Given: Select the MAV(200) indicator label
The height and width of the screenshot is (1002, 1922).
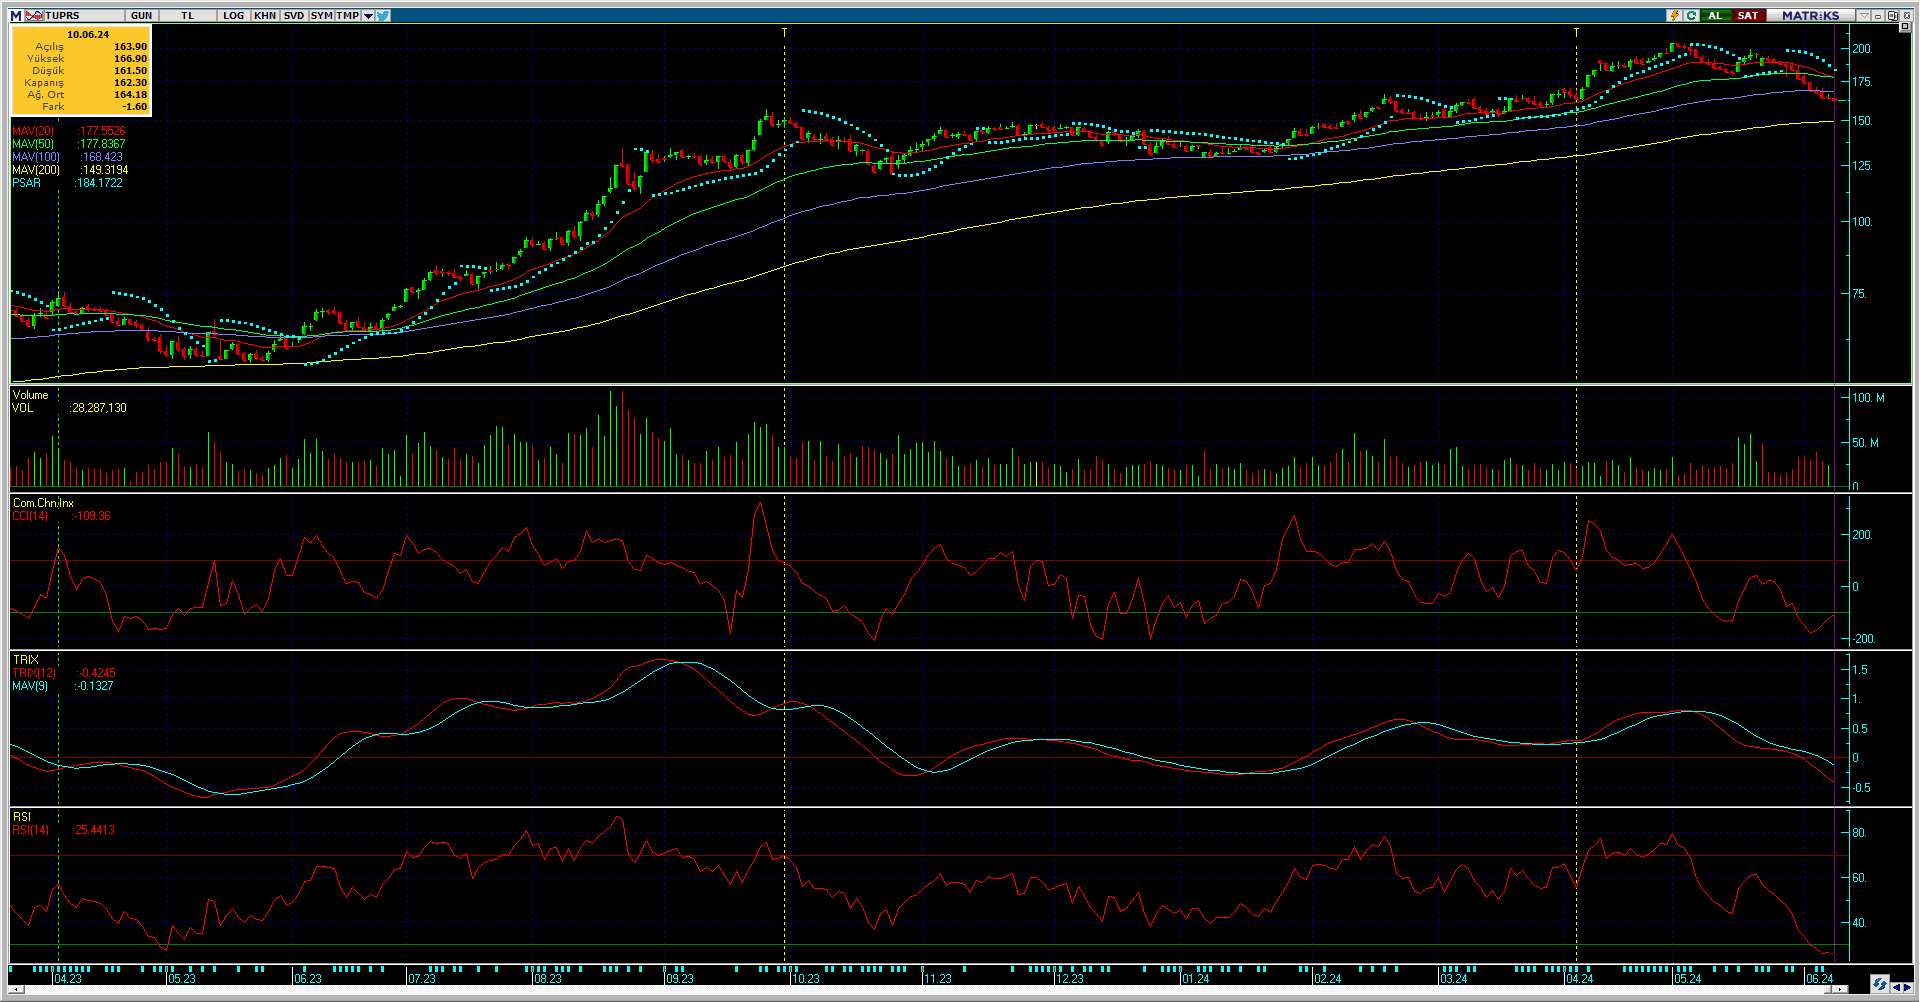Looking at the screenshot, I should (x=36, y=170).
